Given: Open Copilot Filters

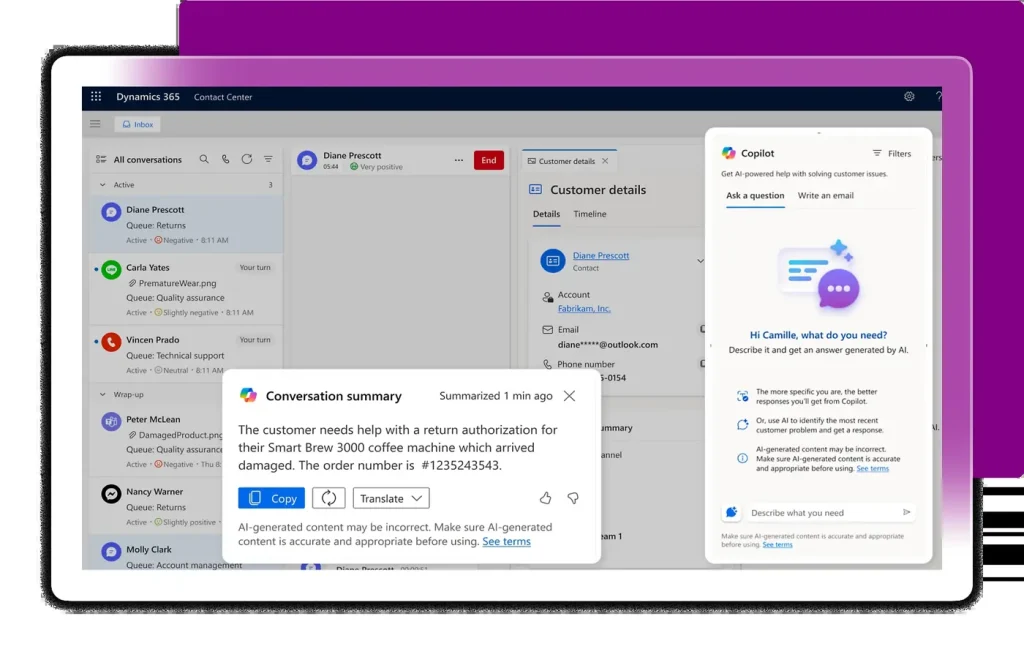Looking at the screenshot, I should (892, 153).
